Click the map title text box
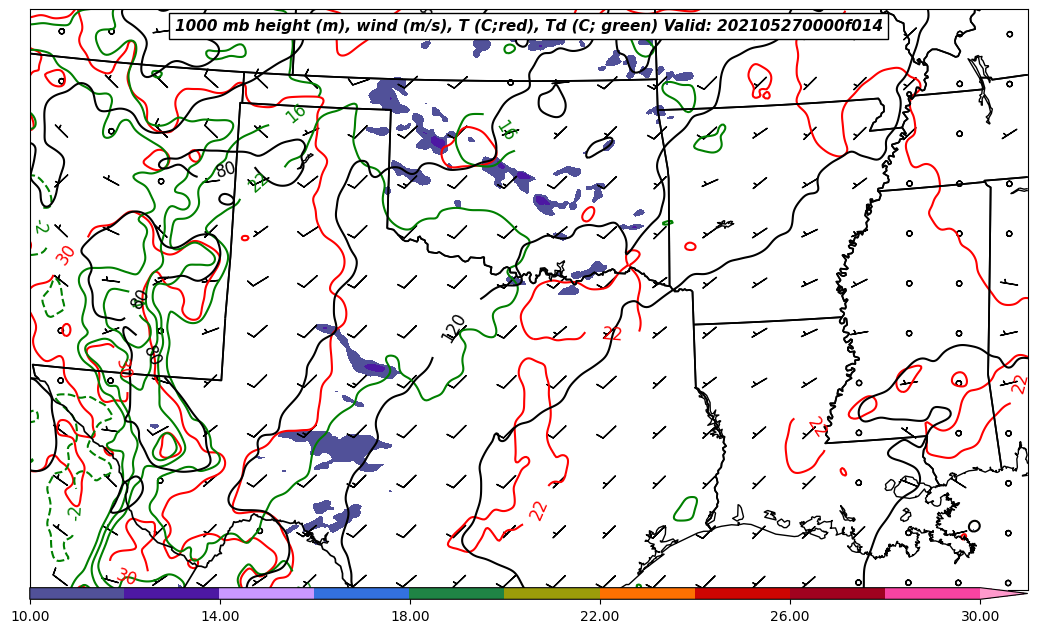The height and width of the screenshot is (633, 1037). point(528,26)
